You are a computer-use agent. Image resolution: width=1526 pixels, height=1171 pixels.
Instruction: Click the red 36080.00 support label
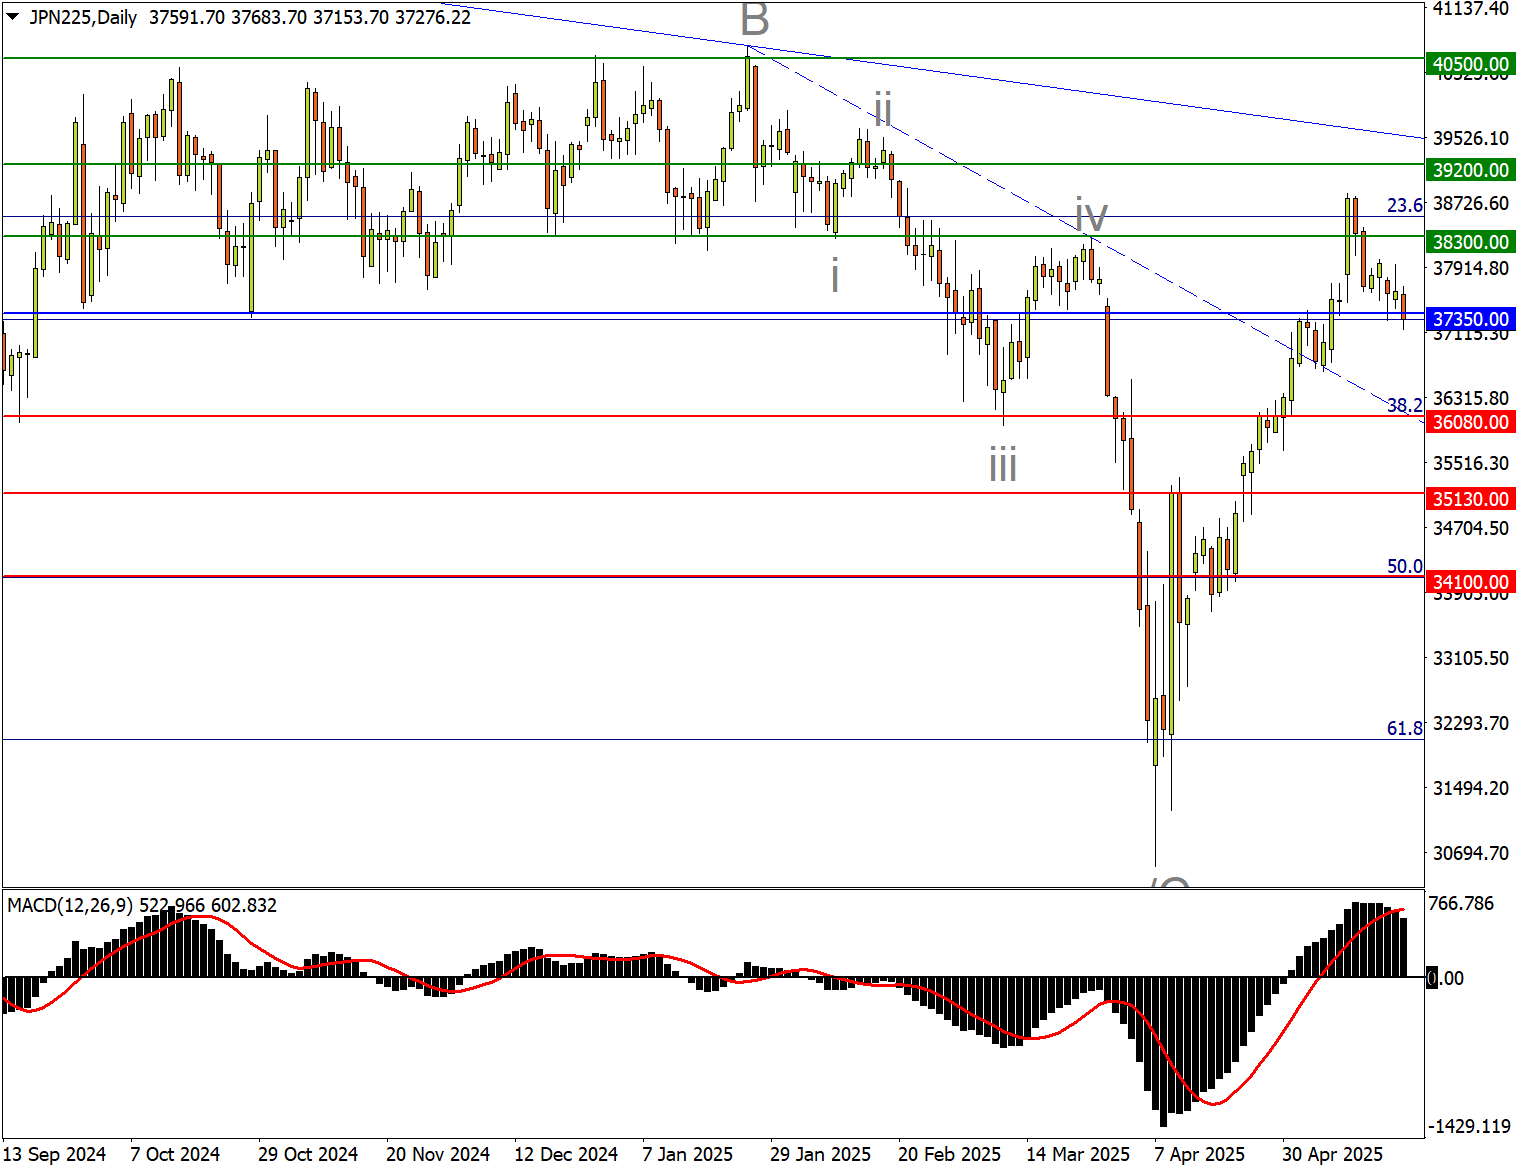(x=1470, y=422)
